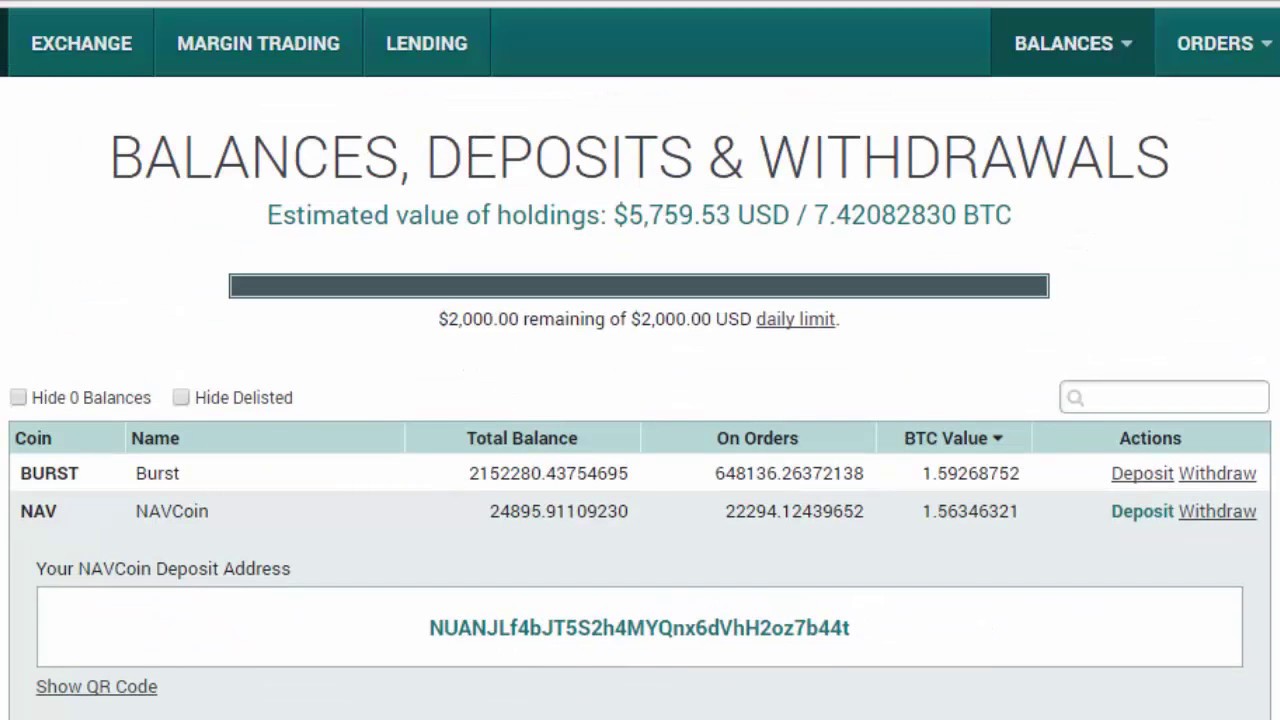Click the NAV coin symbol
Screen dimensions: 1280x720
(38, 511)
